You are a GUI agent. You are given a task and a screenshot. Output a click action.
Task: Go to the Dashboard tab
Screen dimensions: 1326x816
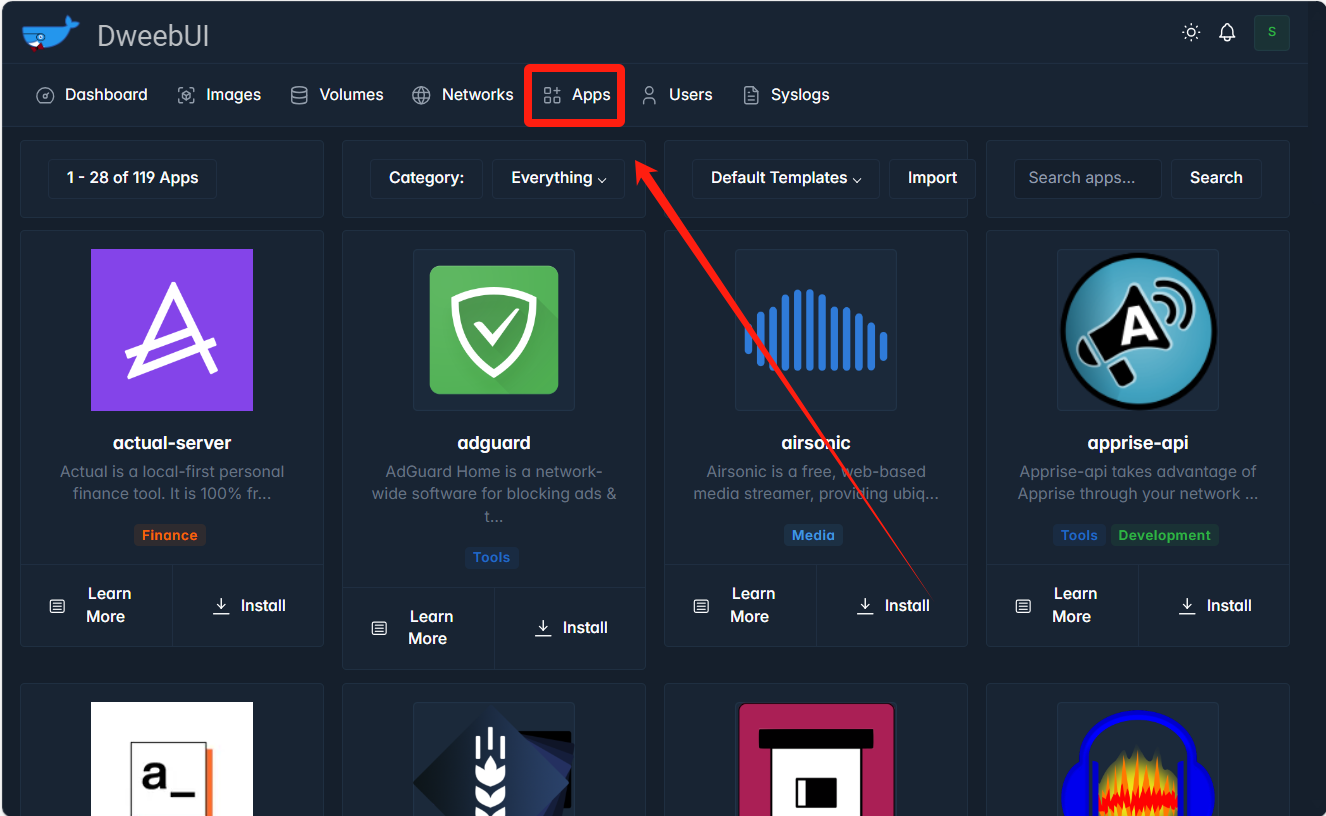(x=92, y=95)
